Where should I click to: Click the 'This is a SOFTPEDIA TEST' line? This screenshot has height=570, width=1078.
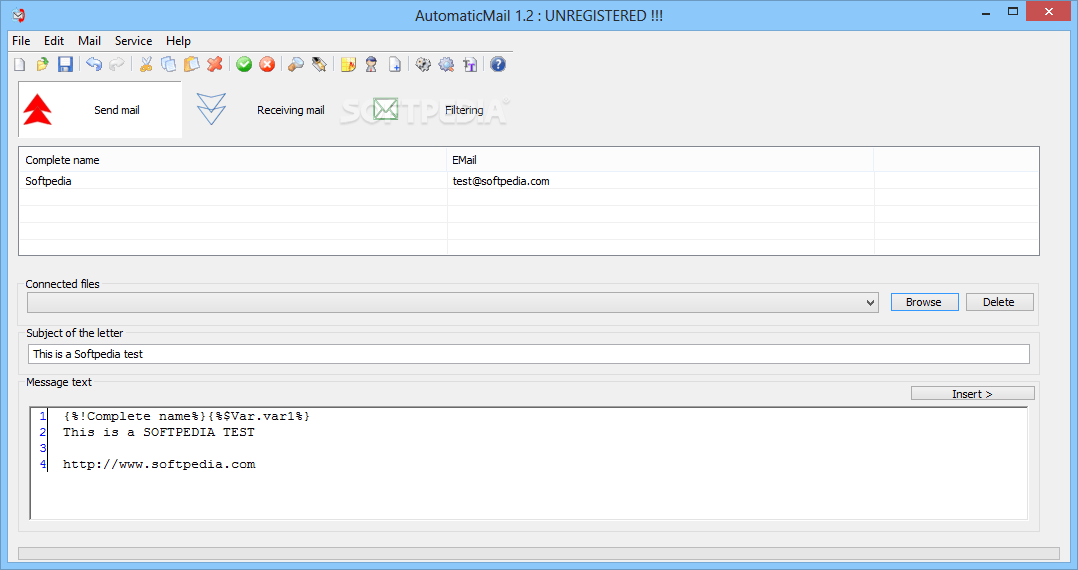159,432
